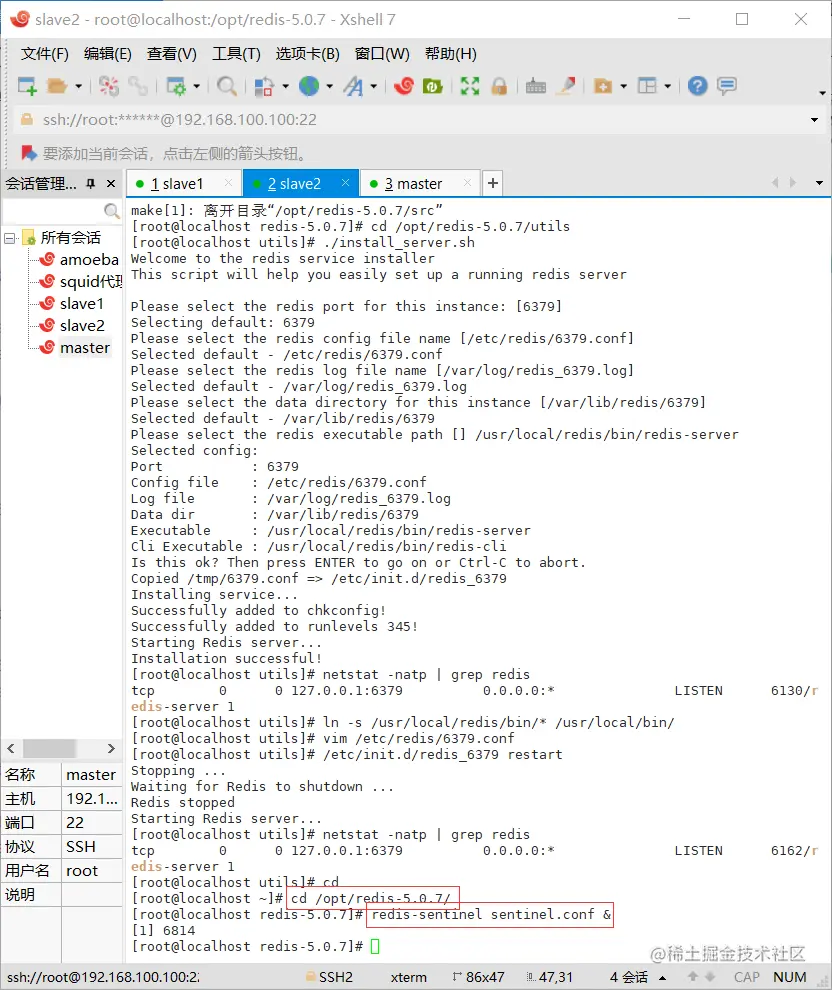Click the reconnect toolbar icon

click(109, 85)
